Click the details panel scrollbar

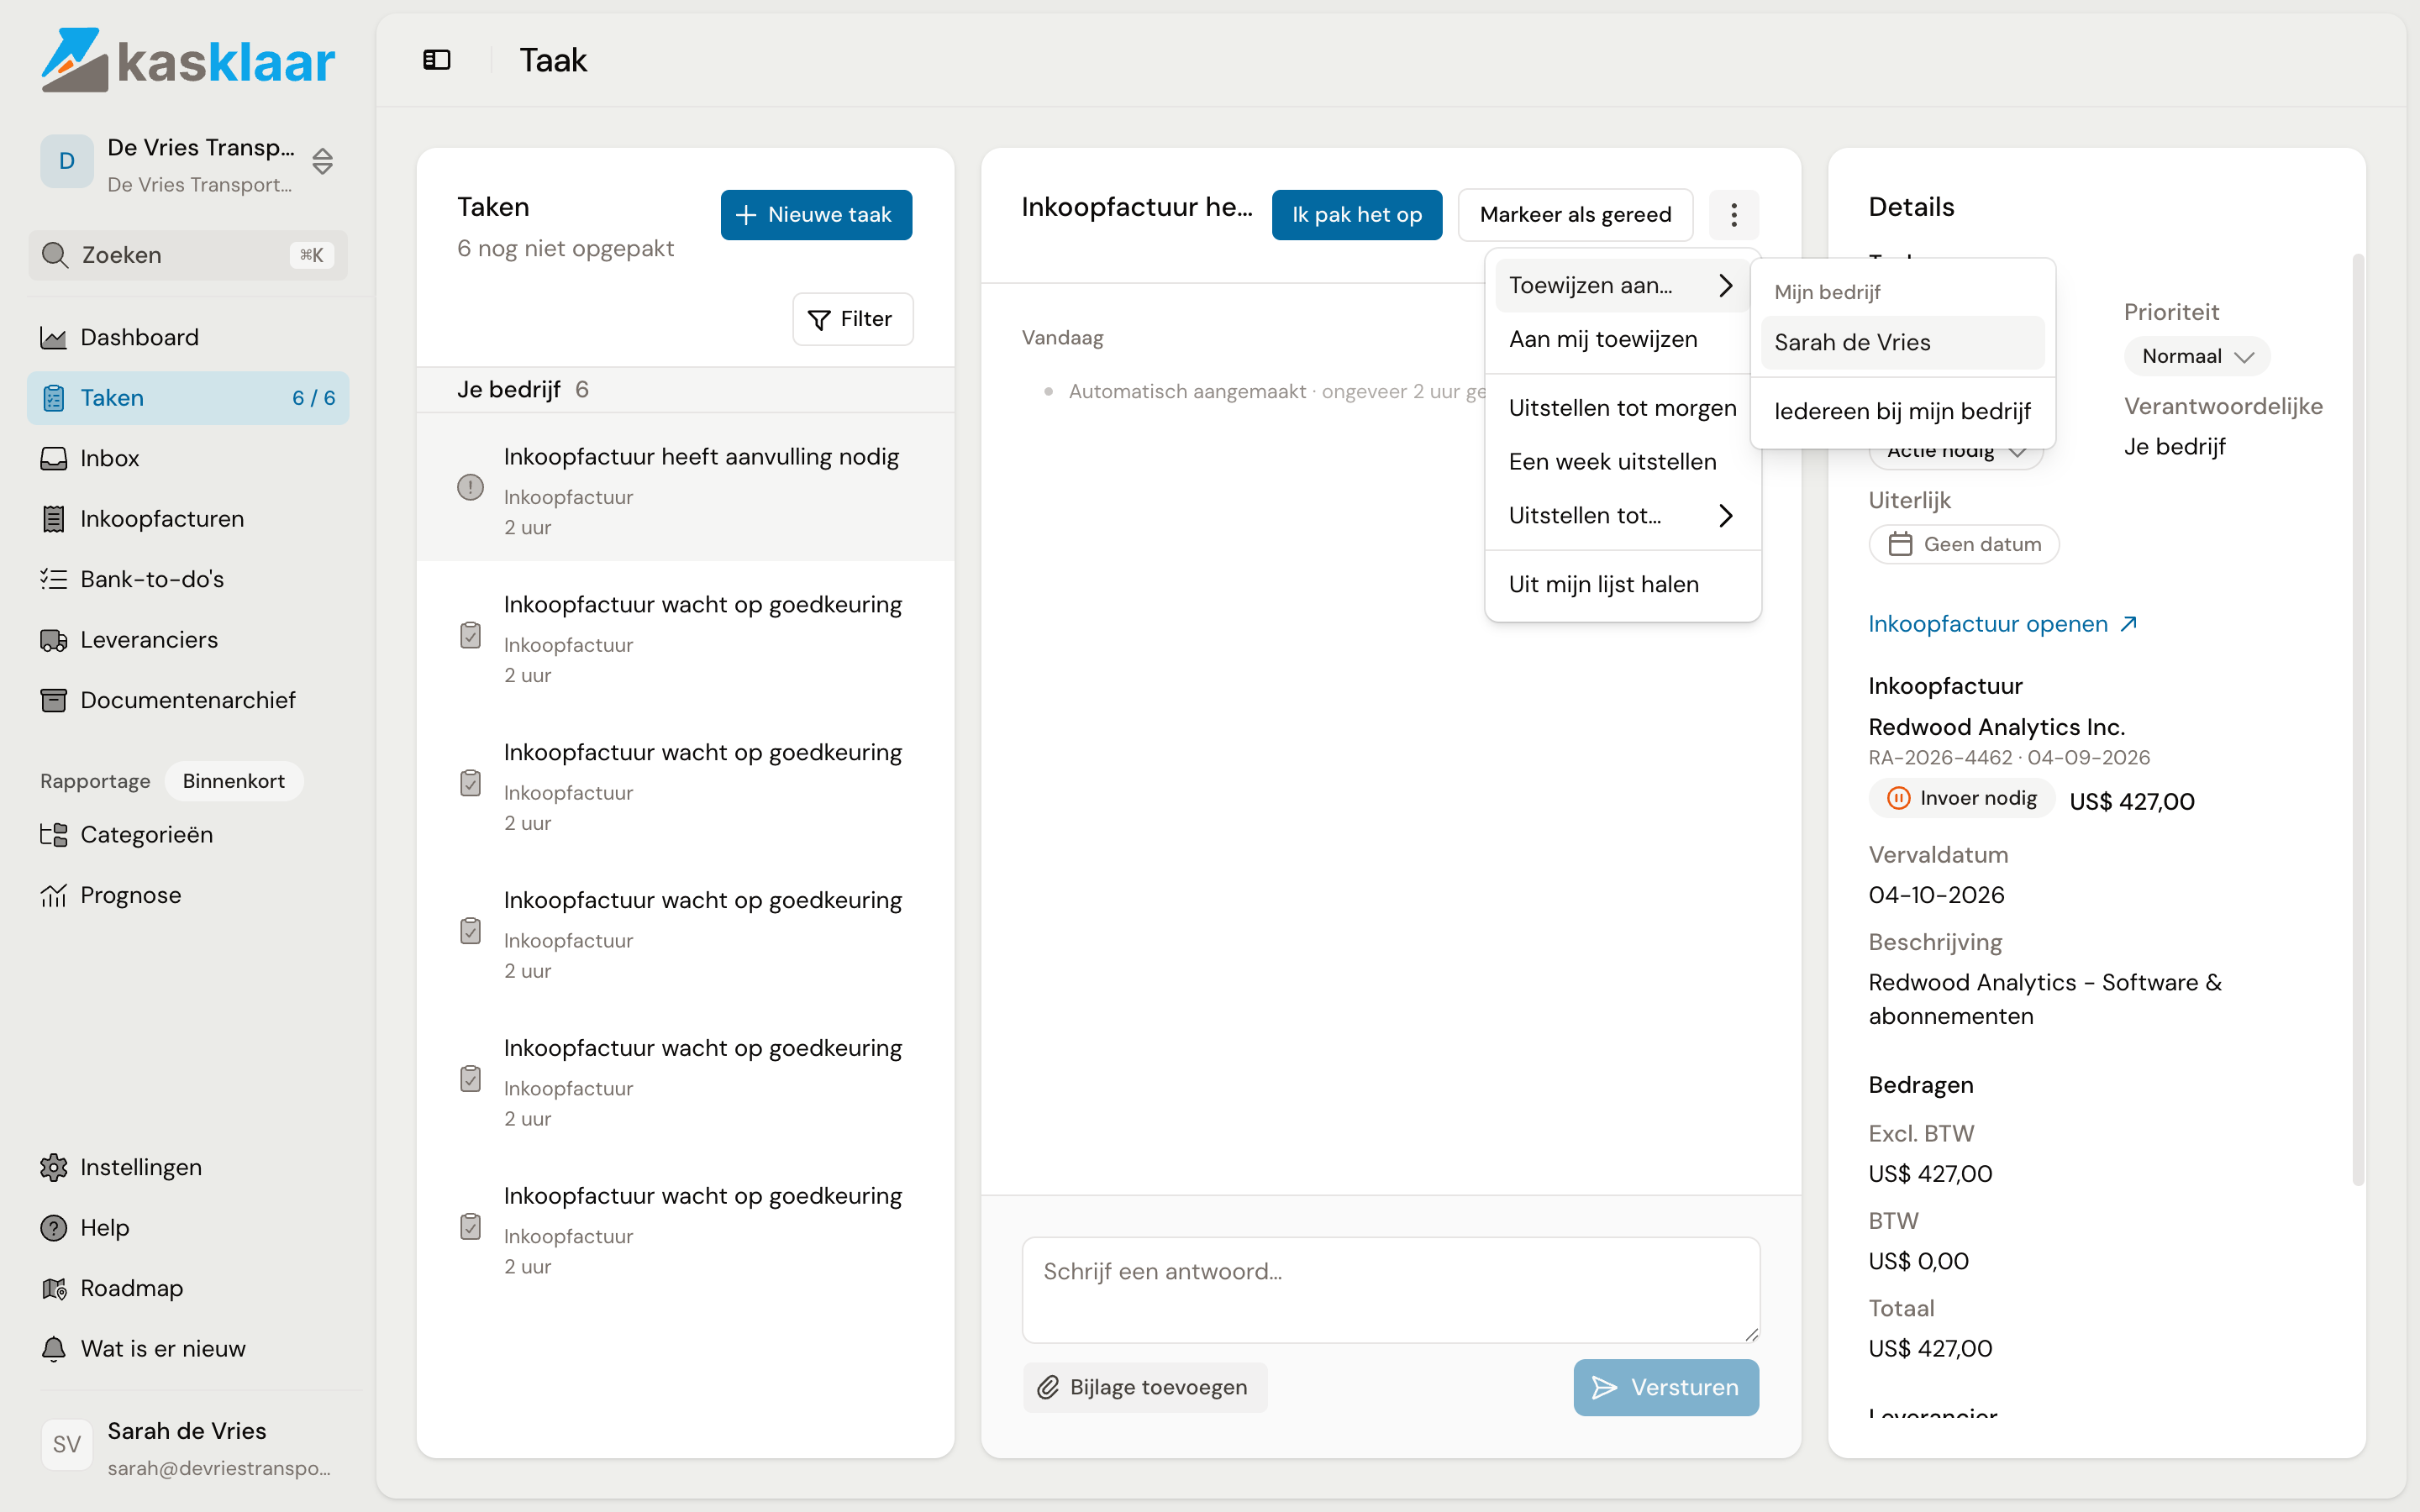point(2358,720)
